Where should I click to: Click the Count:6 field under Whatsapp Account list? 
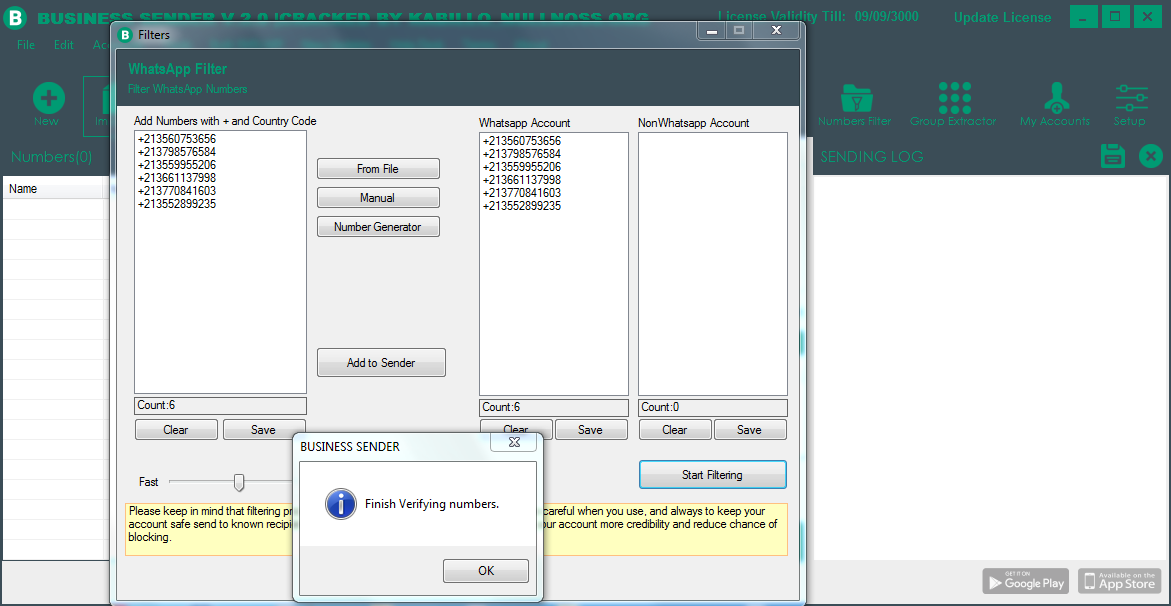coord(553,407)
